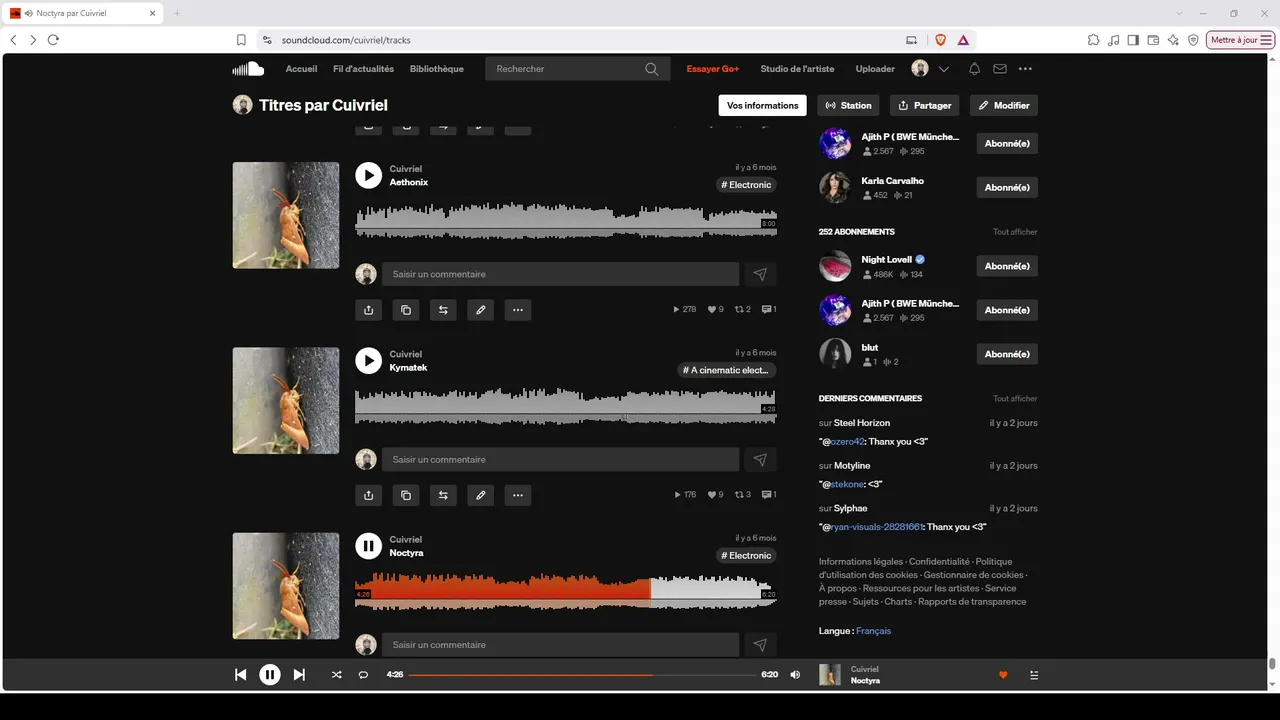Open Bibliothèque
Image resolution: width=1280 pixels, height=720 pixels.
pos(437,69)
